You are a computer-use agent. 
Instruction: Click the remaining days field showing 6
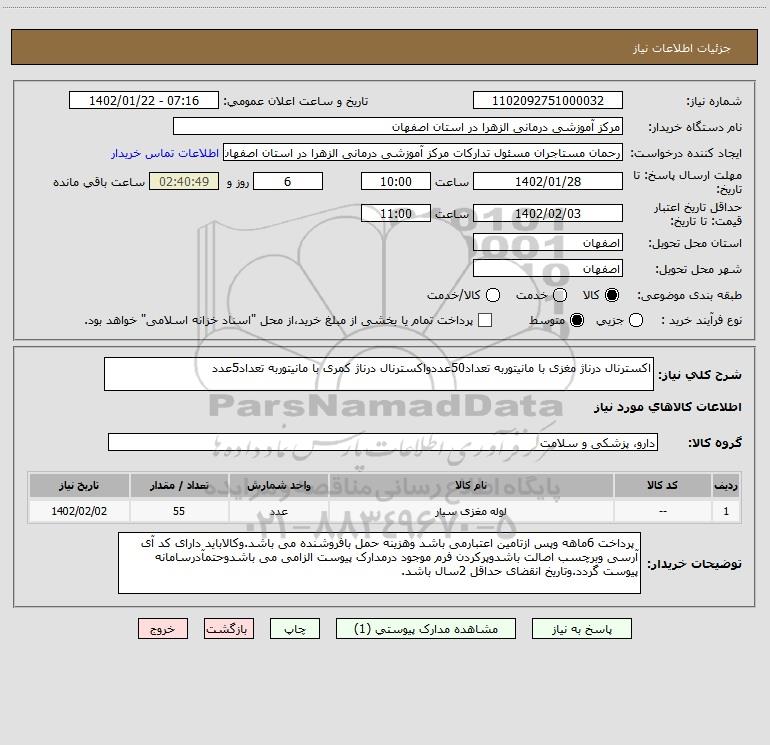tap(288, 181)
